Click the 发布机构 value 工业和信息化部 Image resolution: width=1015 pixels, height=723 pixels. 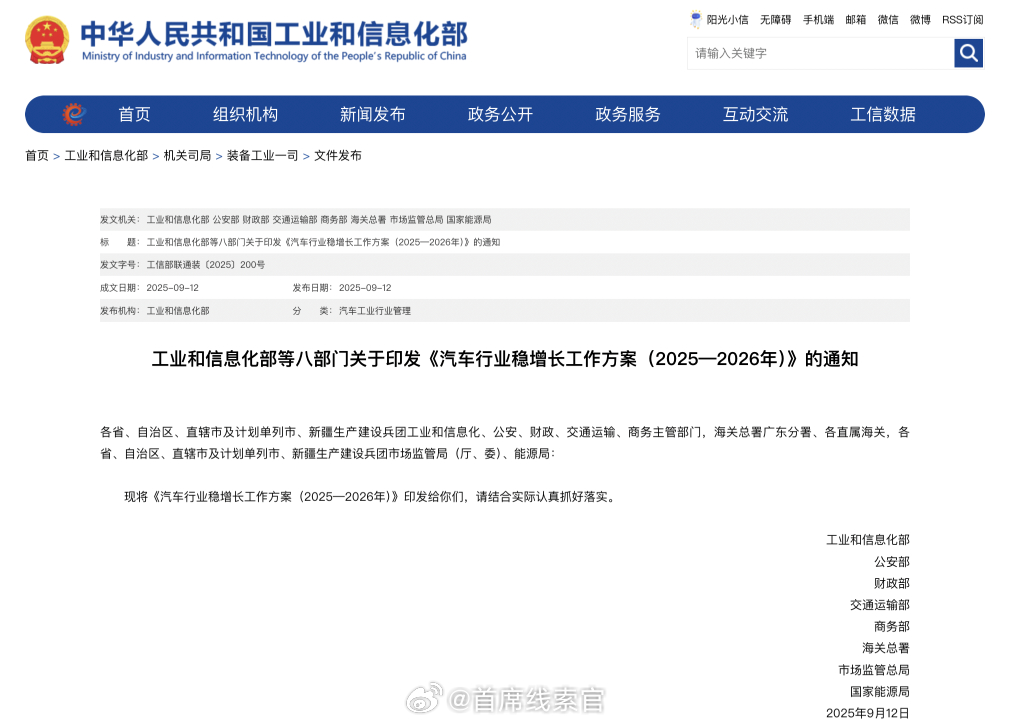[178, 311]
